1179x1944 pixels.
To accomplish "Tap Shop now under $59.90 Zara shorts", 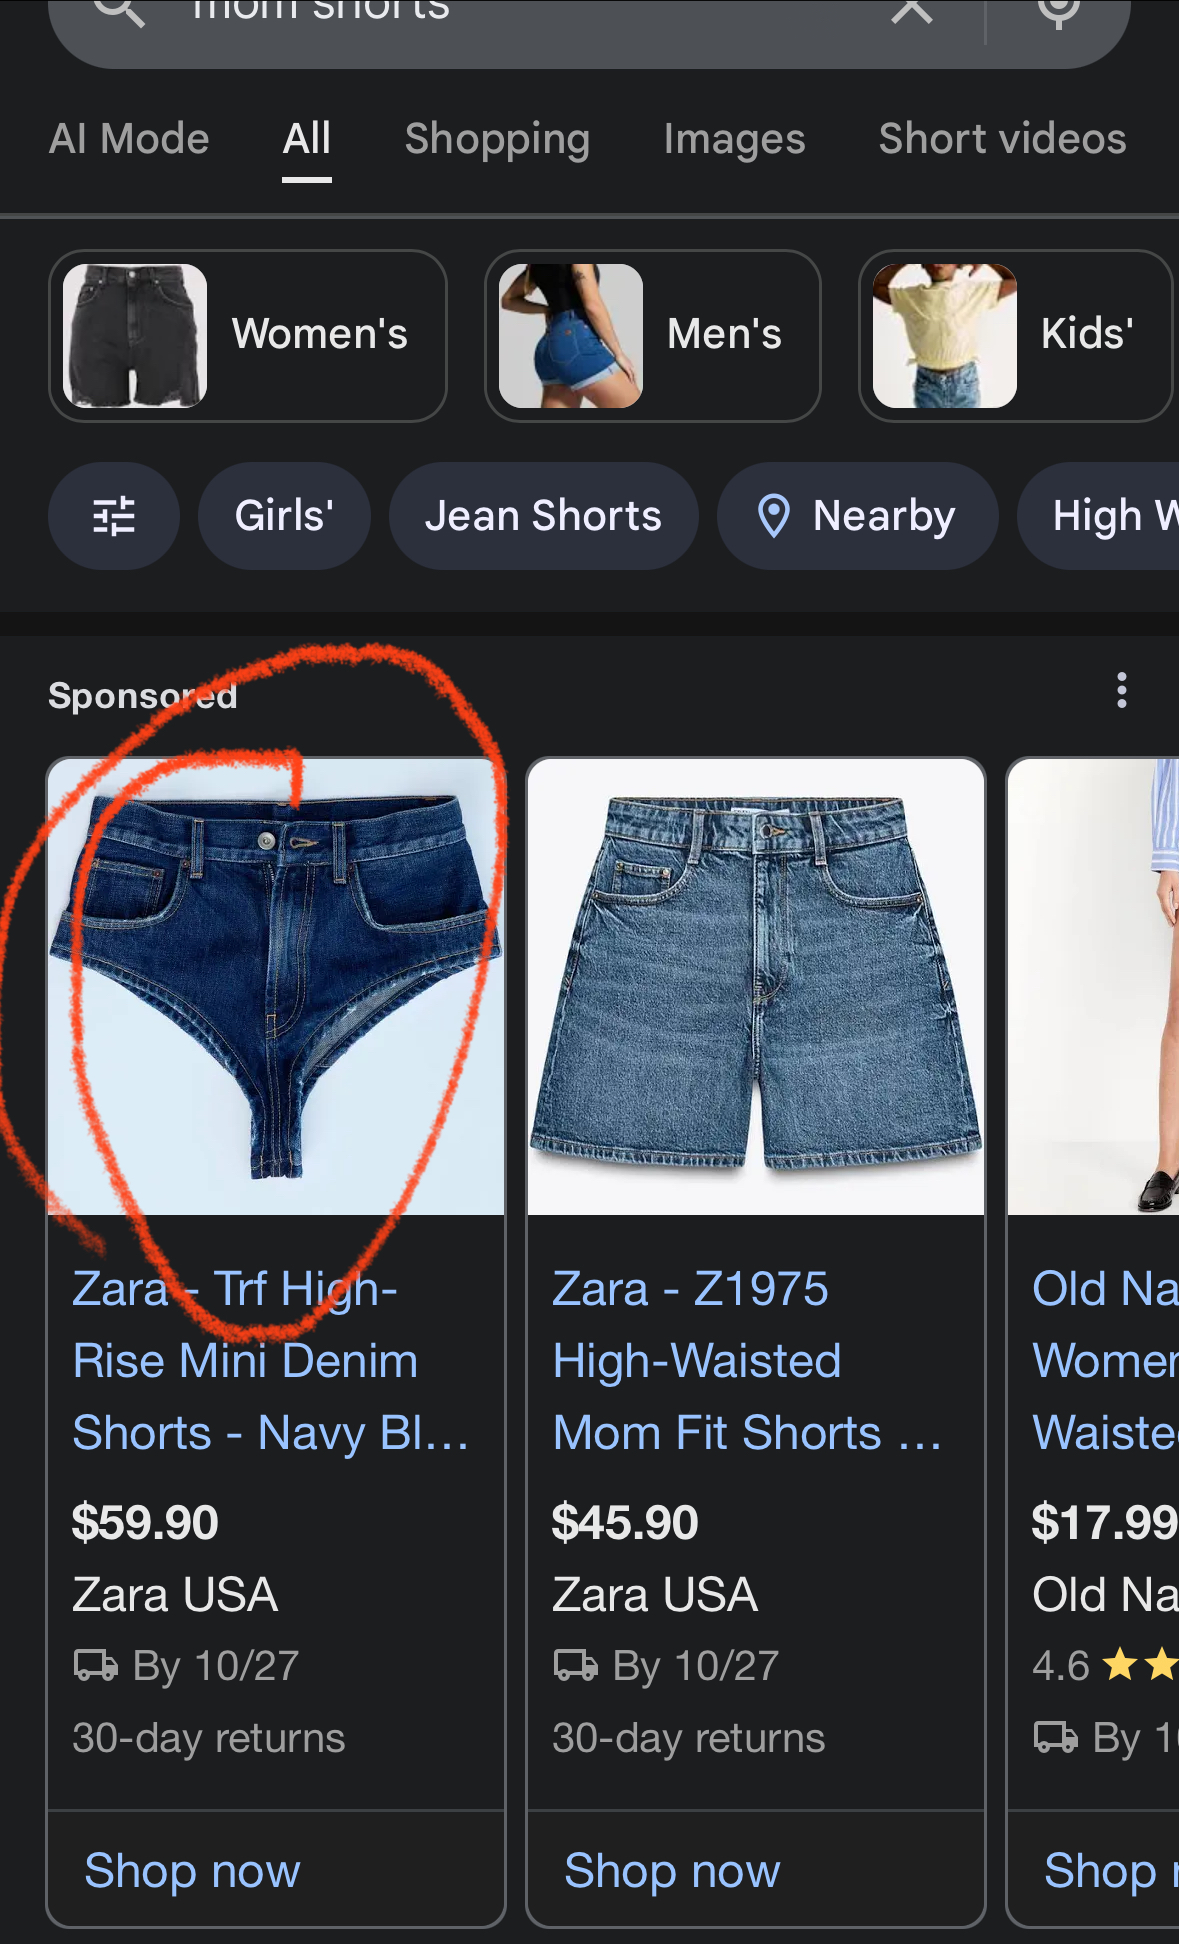I will pos(192,1870).
